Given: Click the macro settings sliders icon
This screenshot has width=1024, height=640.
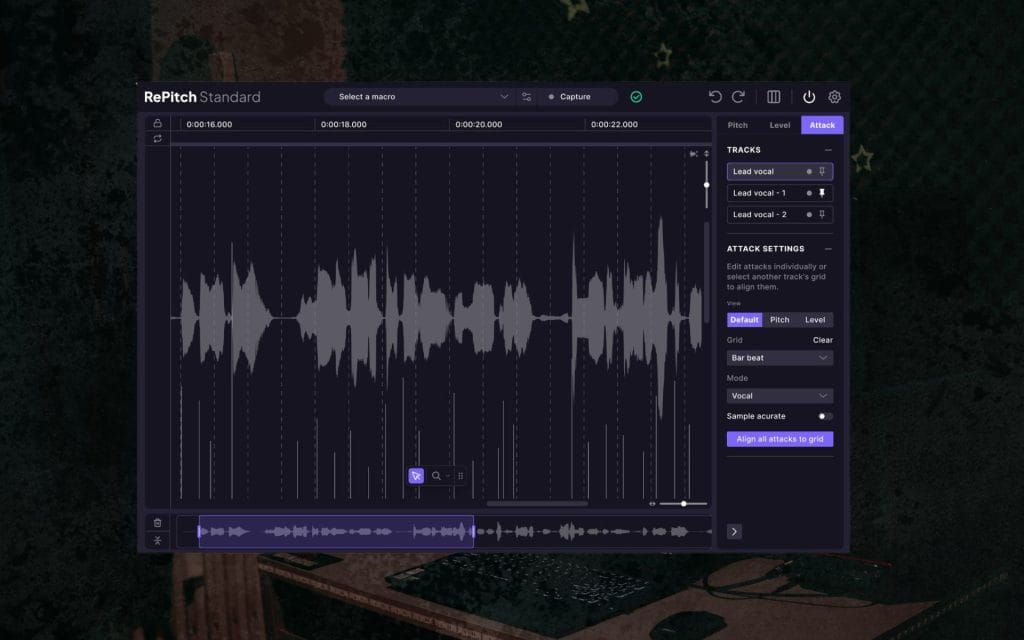Looking at the screenshot, I should 527,97.
